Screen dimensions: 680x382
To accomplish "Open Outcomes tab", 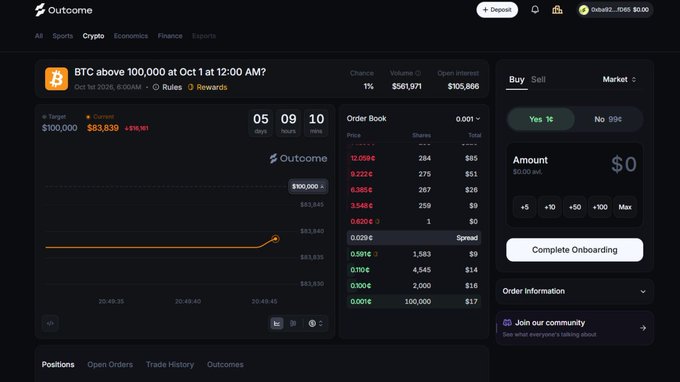I will pos(225,365).
